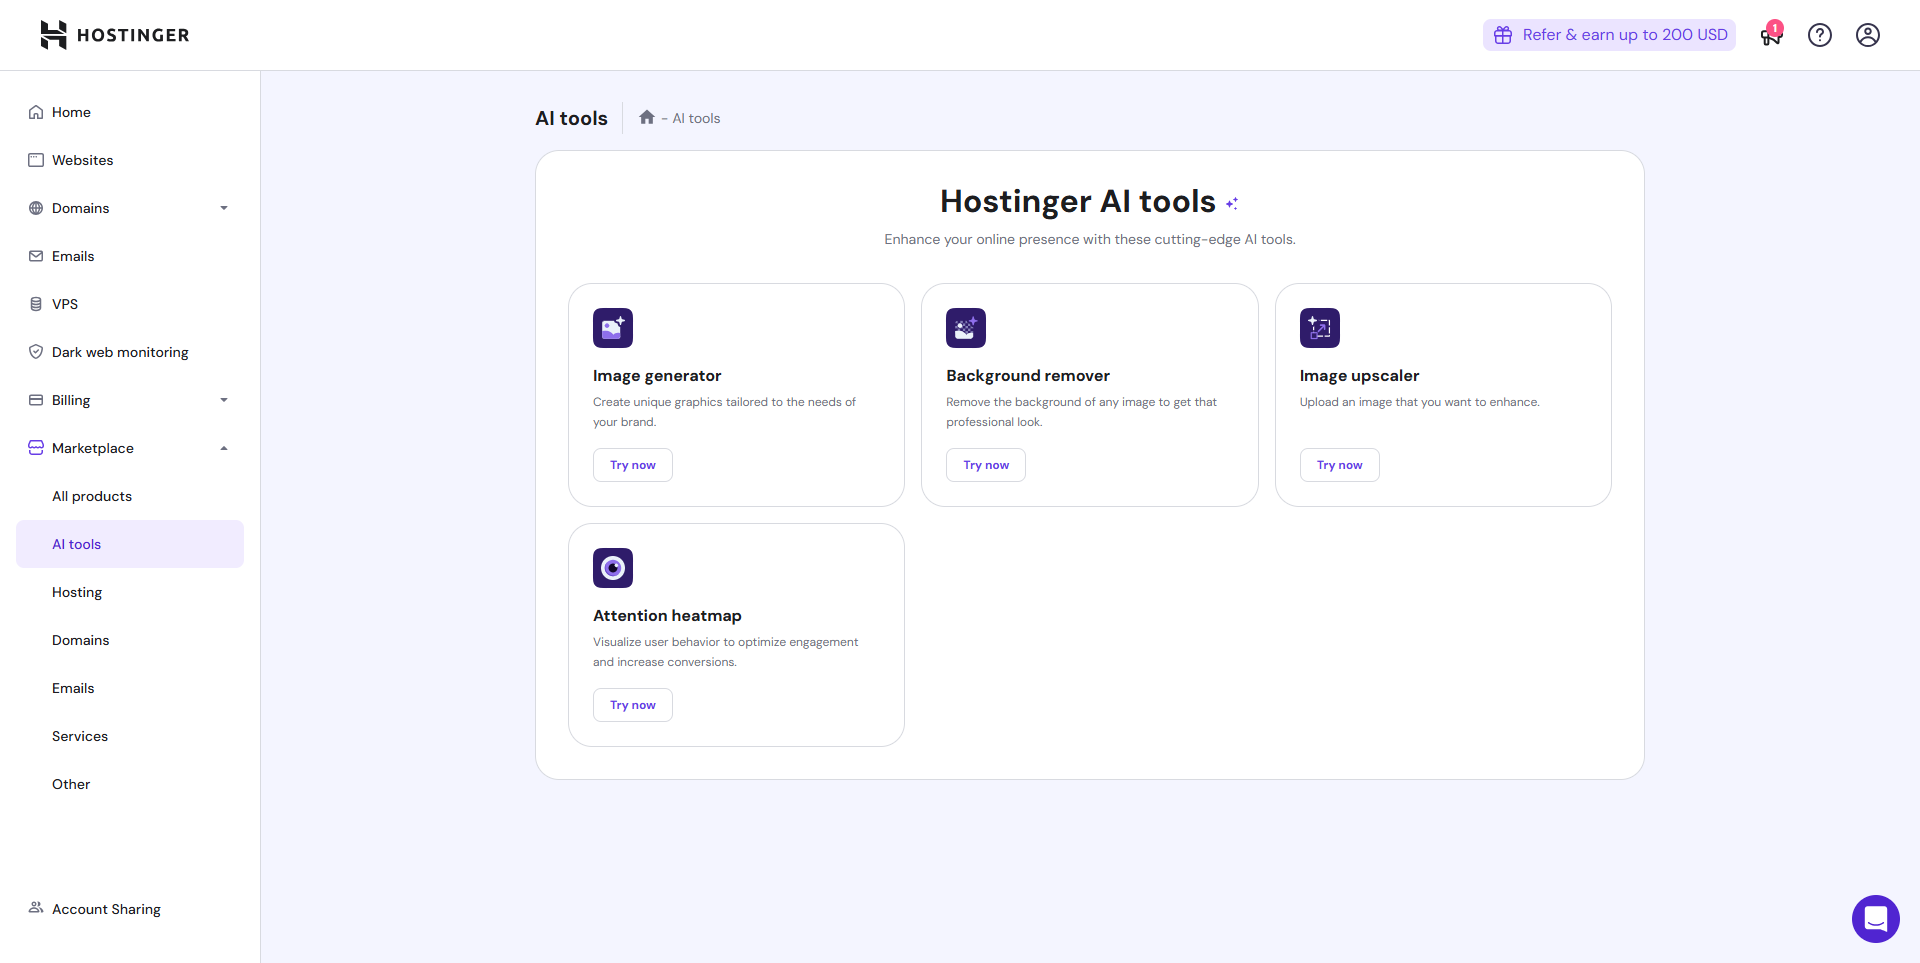Click the Emails envelope icon in sidebar

[36, 256]
